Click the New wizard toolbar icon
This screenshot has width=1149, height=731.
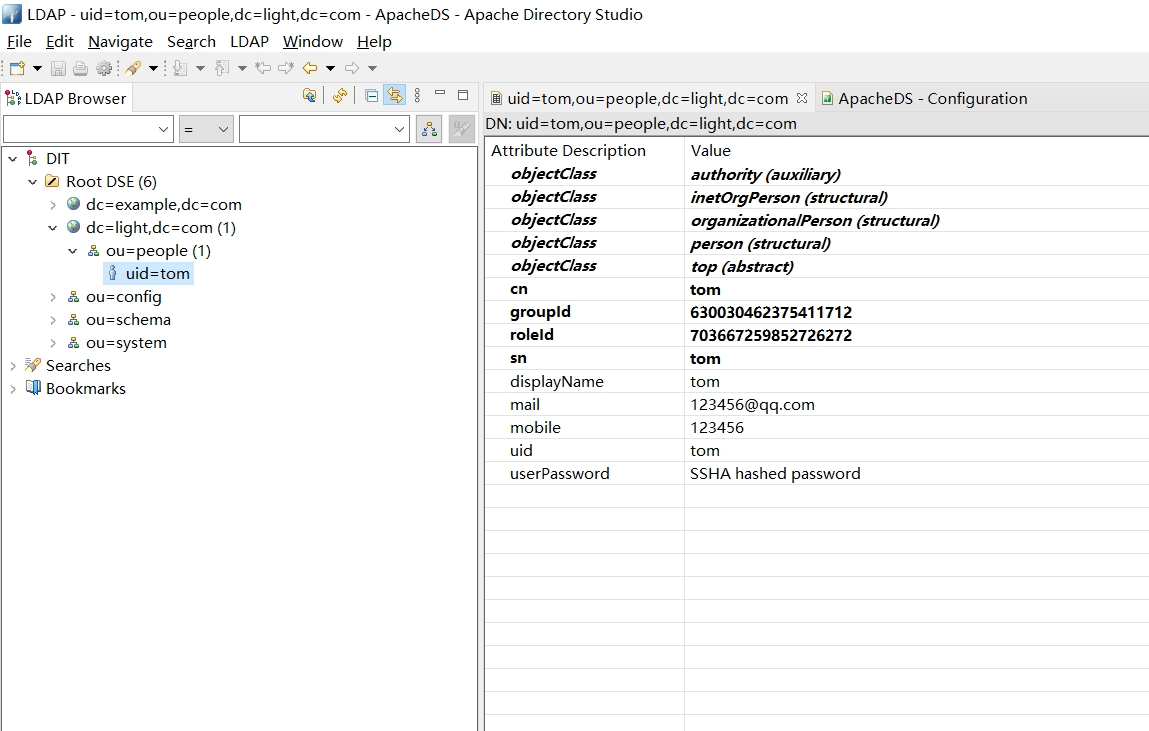pyautogui.click(x=17, y=68)
